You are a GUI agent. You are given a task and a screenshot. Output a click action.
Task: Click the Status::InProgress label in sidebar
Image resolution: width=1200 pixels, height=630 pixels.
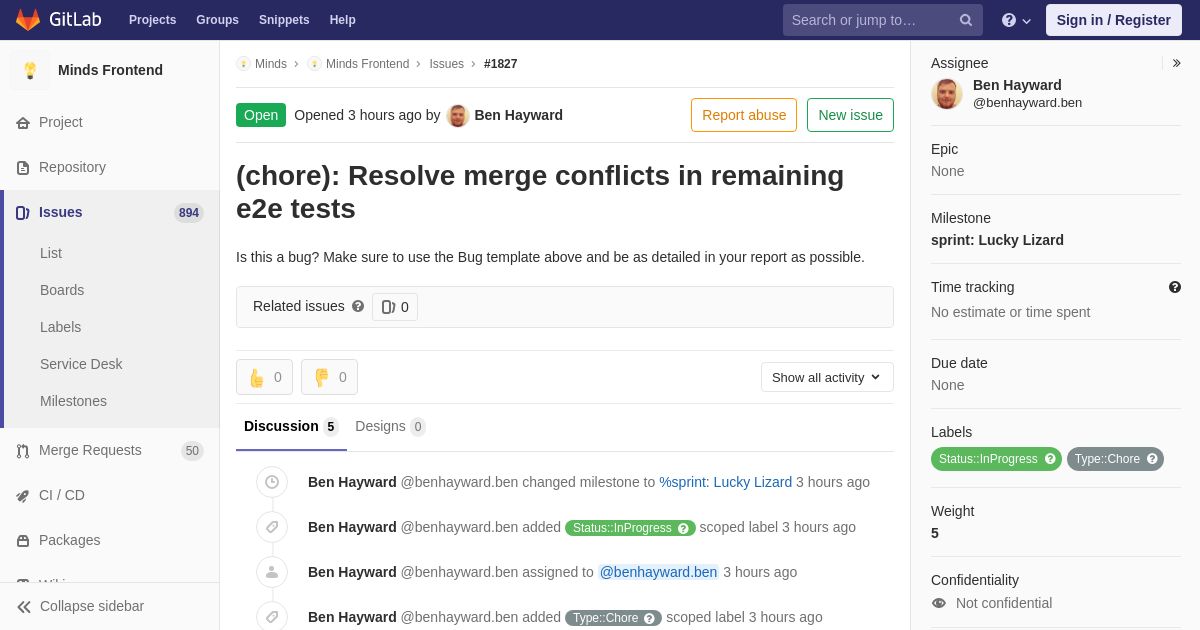pos(988,459)
